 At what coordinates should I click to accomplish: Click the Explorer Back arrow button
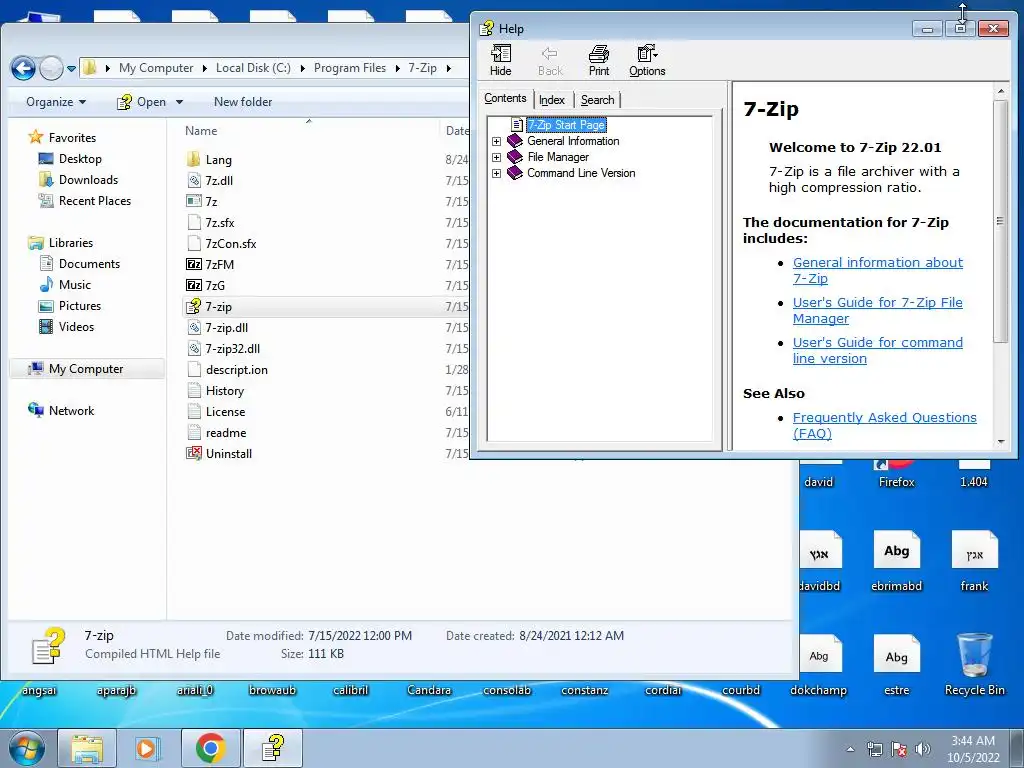tap(24, 68)
